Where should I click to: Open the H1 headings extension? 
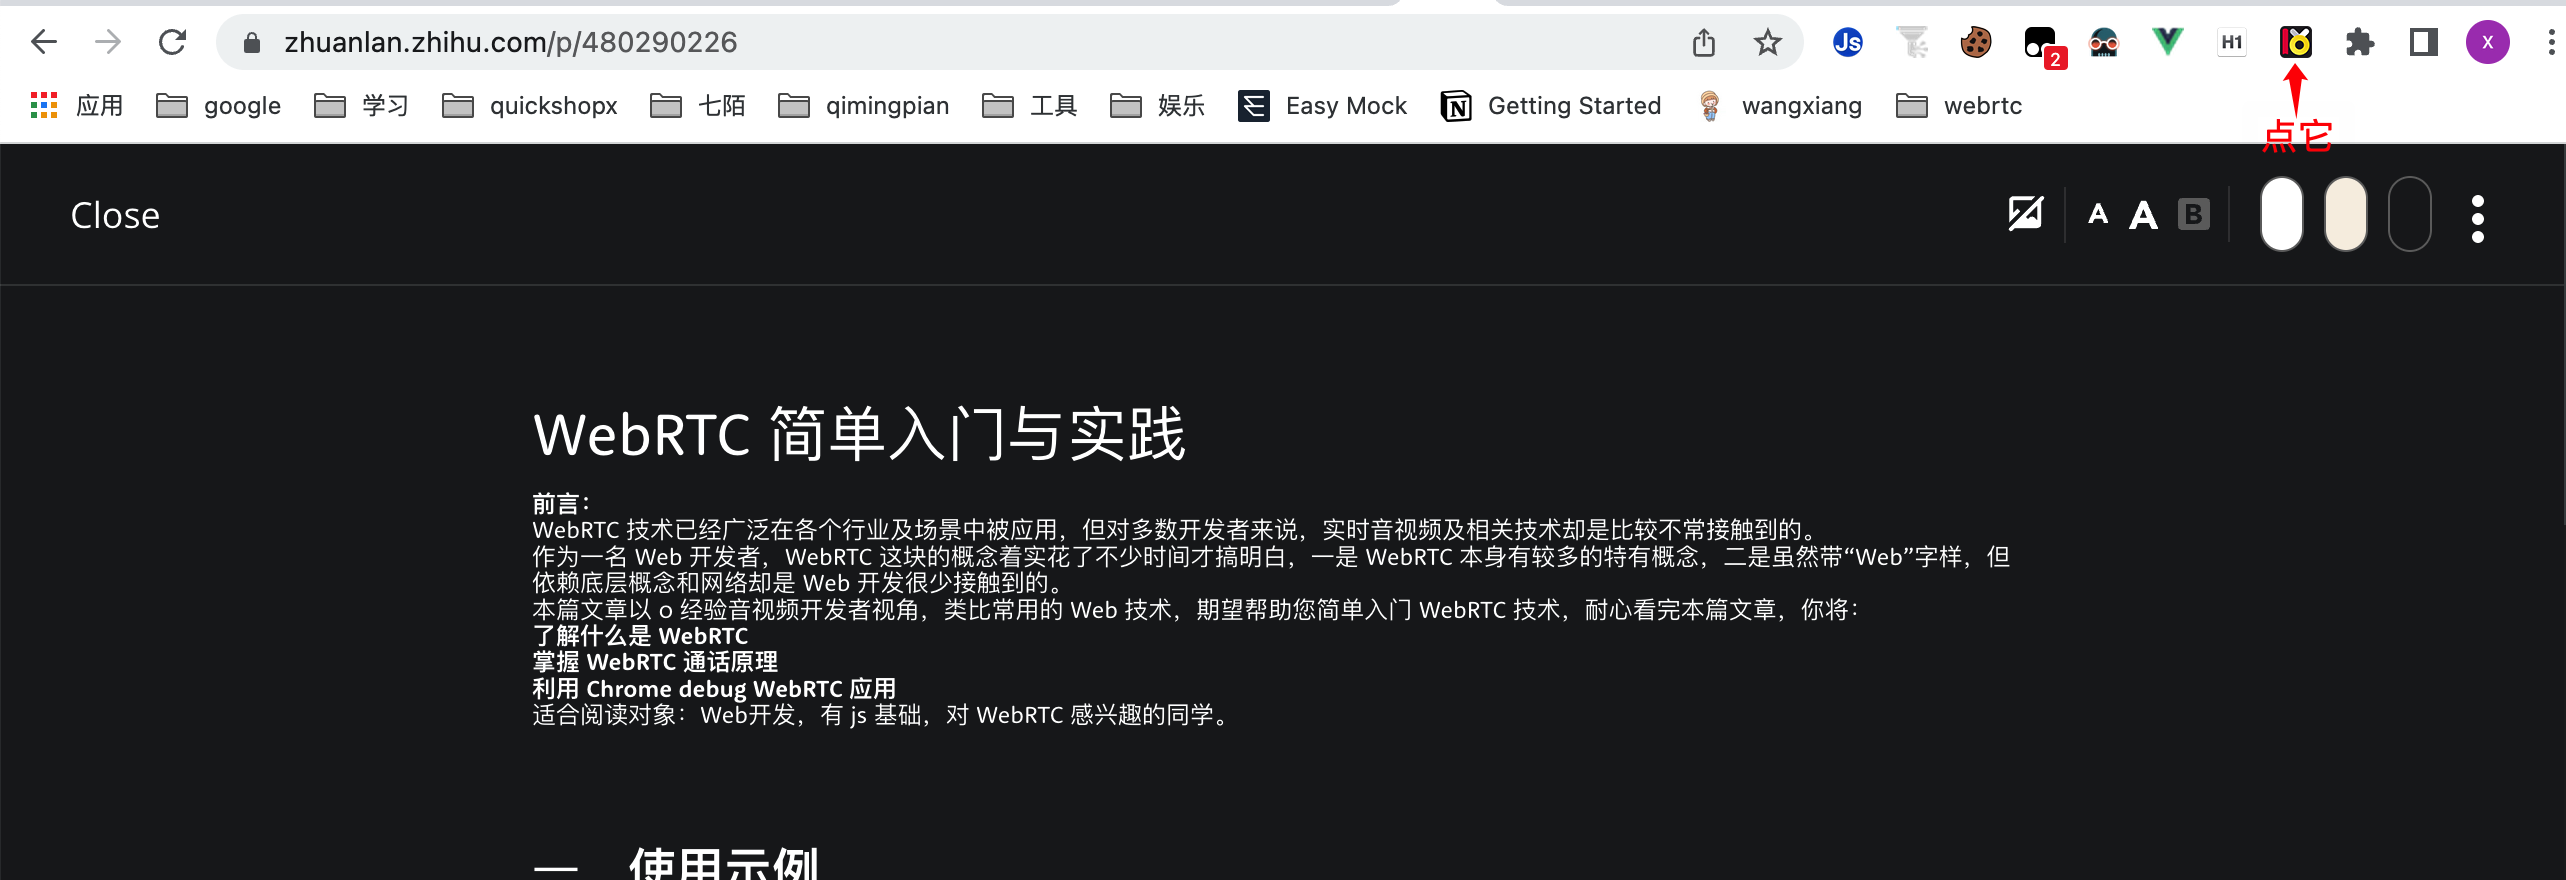(x=2232, y=42)
